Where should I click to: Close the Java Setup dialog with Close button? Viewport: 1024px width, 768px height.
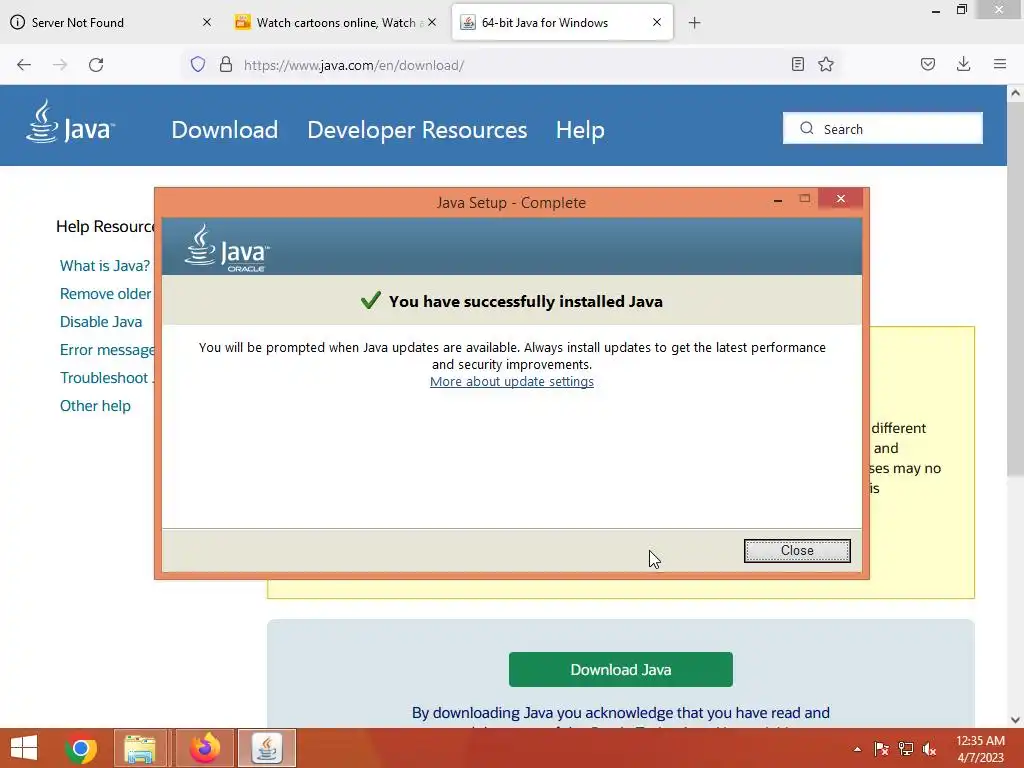[797, 551]
